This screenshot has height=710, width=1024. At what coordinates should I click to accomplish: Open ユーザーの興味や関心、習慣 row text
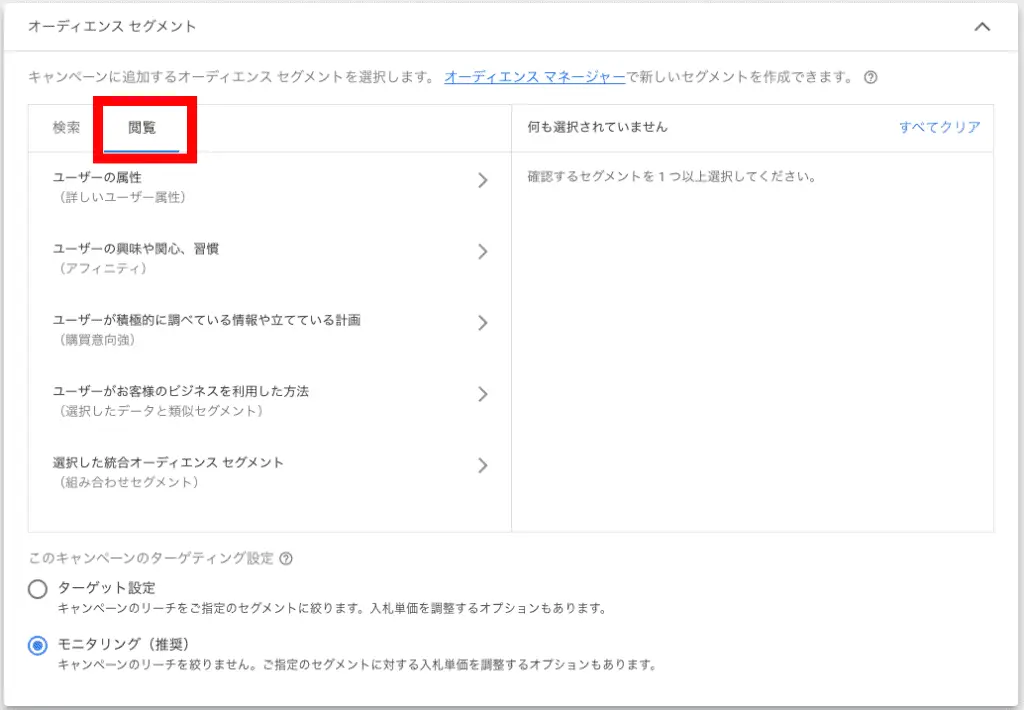point(136,248)
